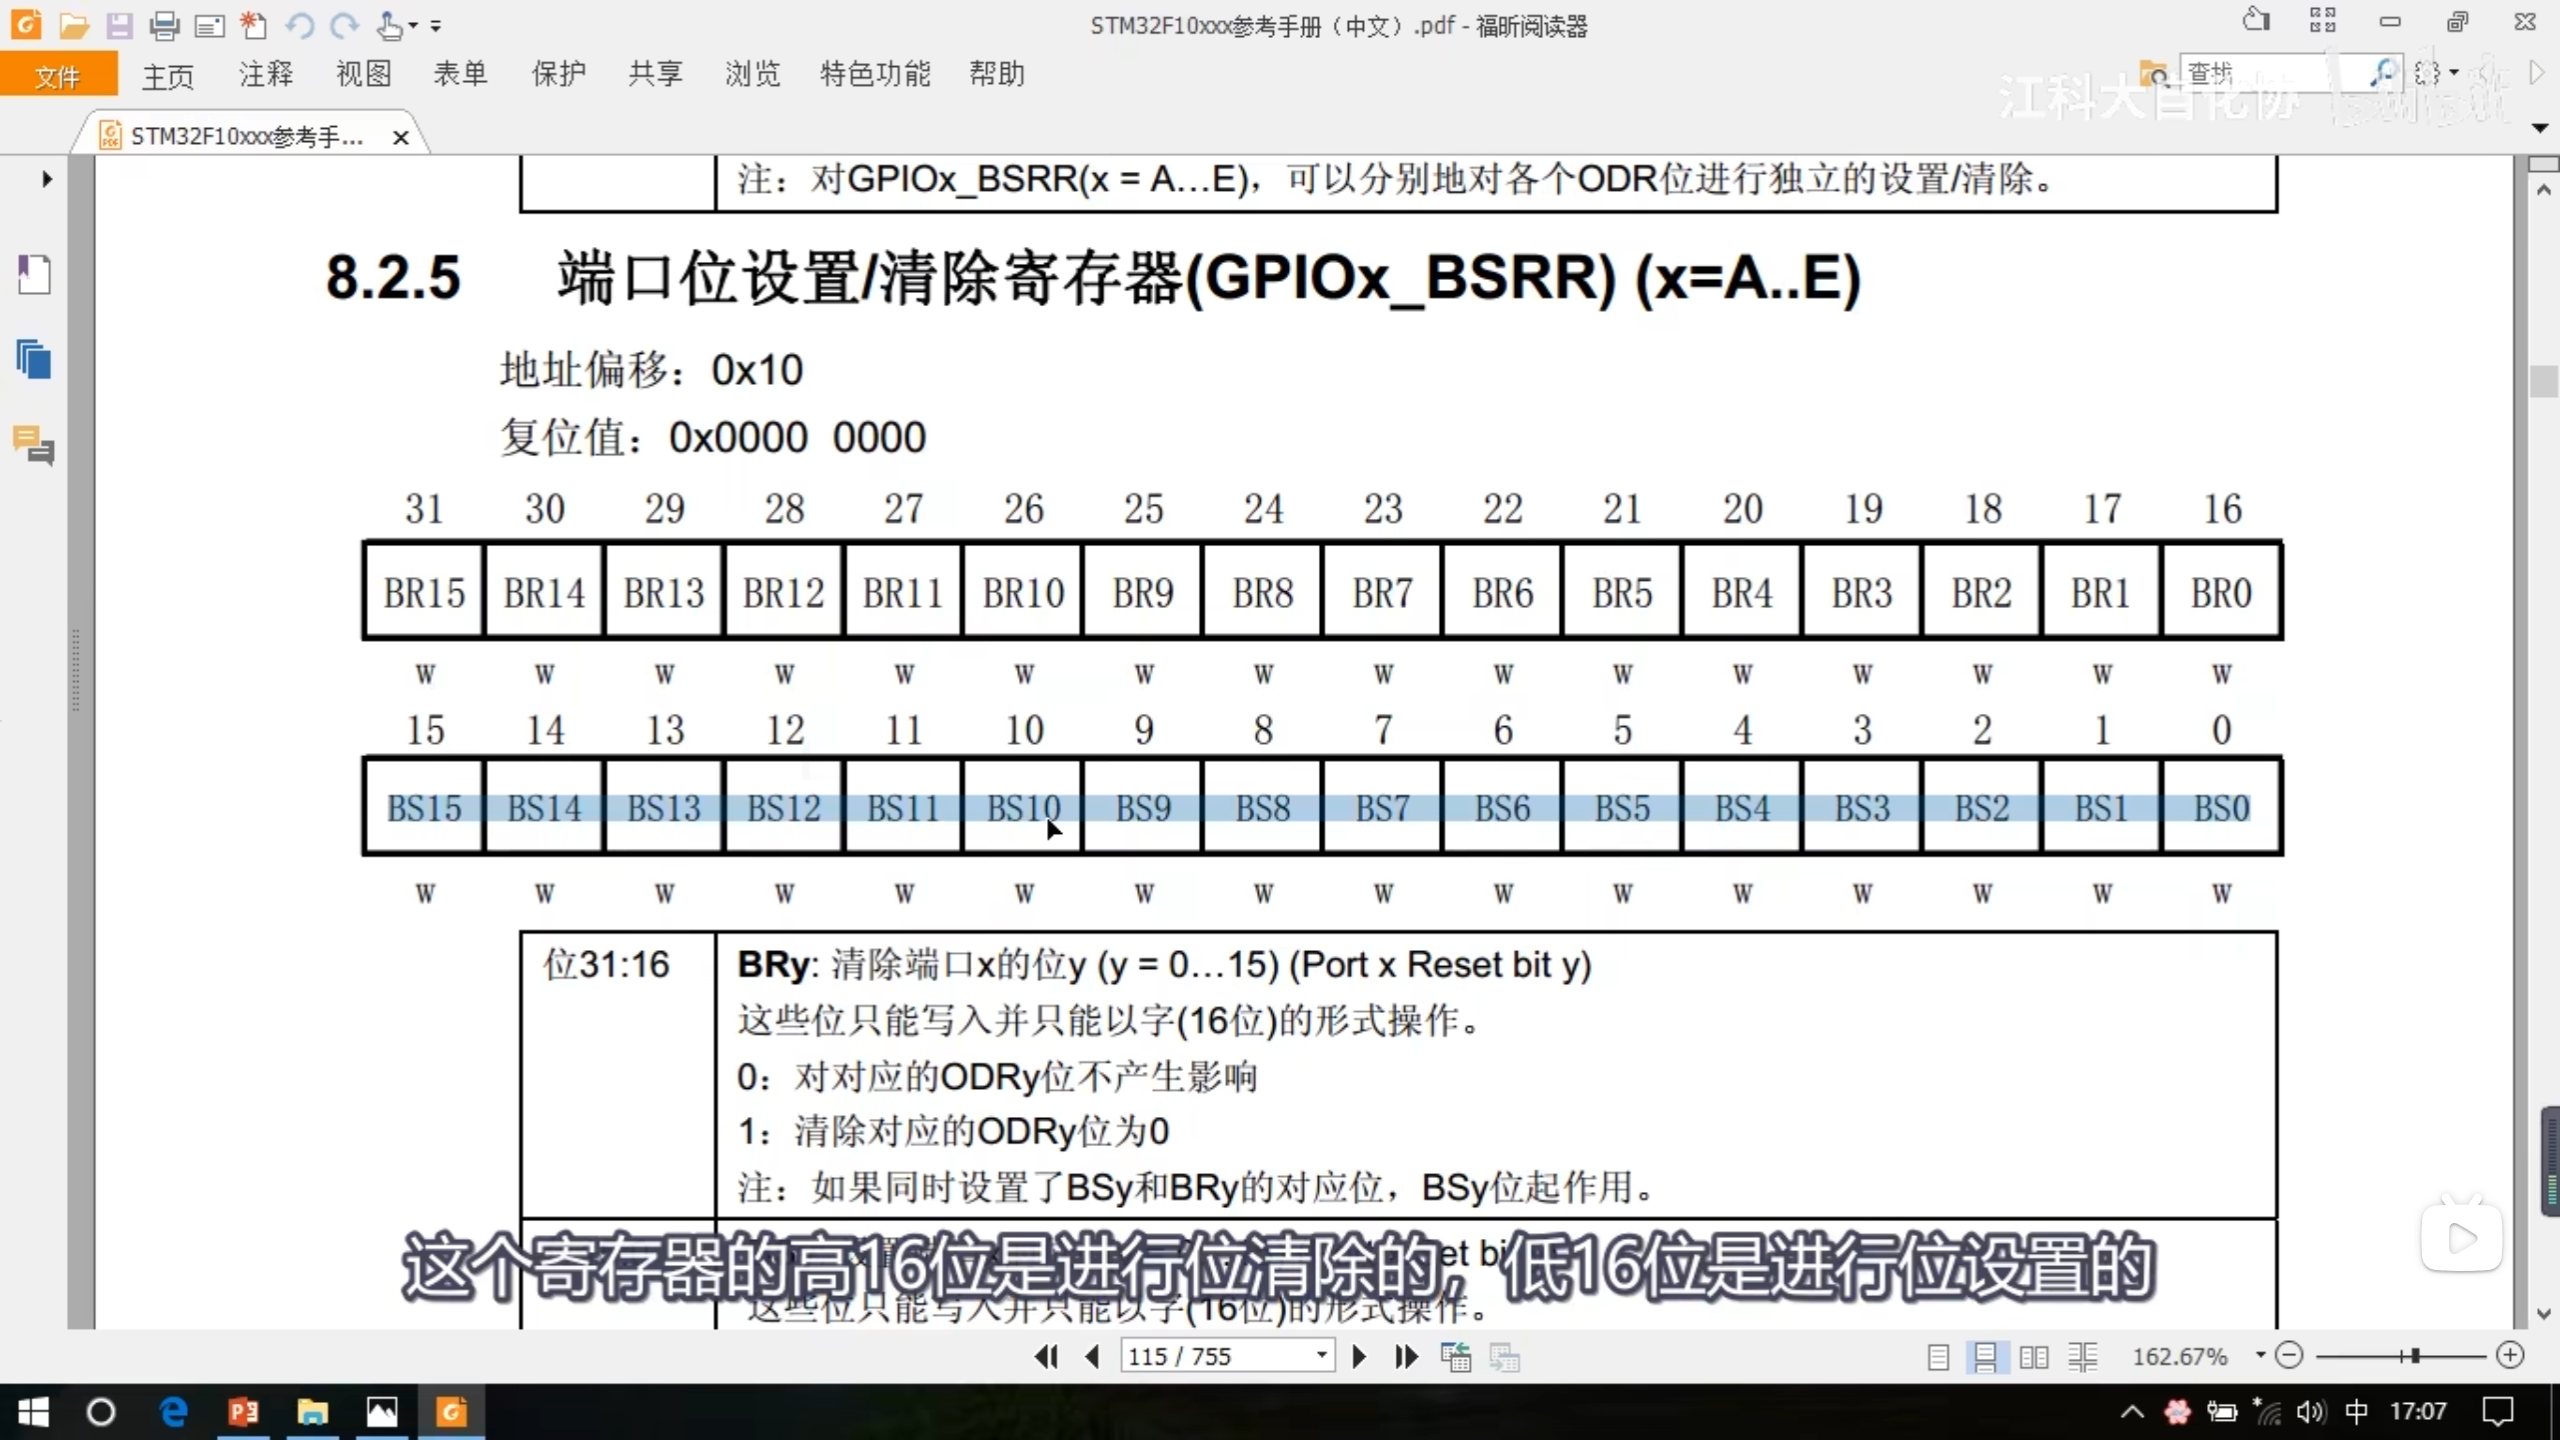Open the Pages thumbnail panel icon

34,359
